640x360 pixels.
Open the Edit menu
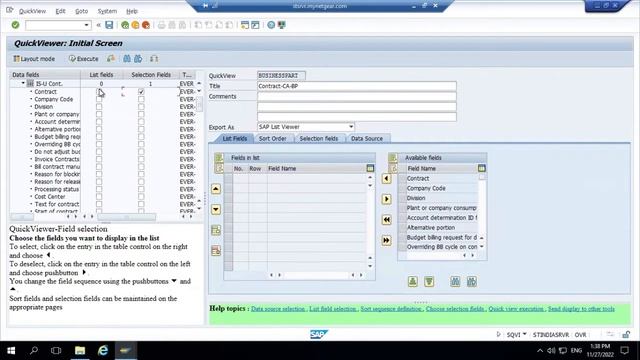point(60,11)
